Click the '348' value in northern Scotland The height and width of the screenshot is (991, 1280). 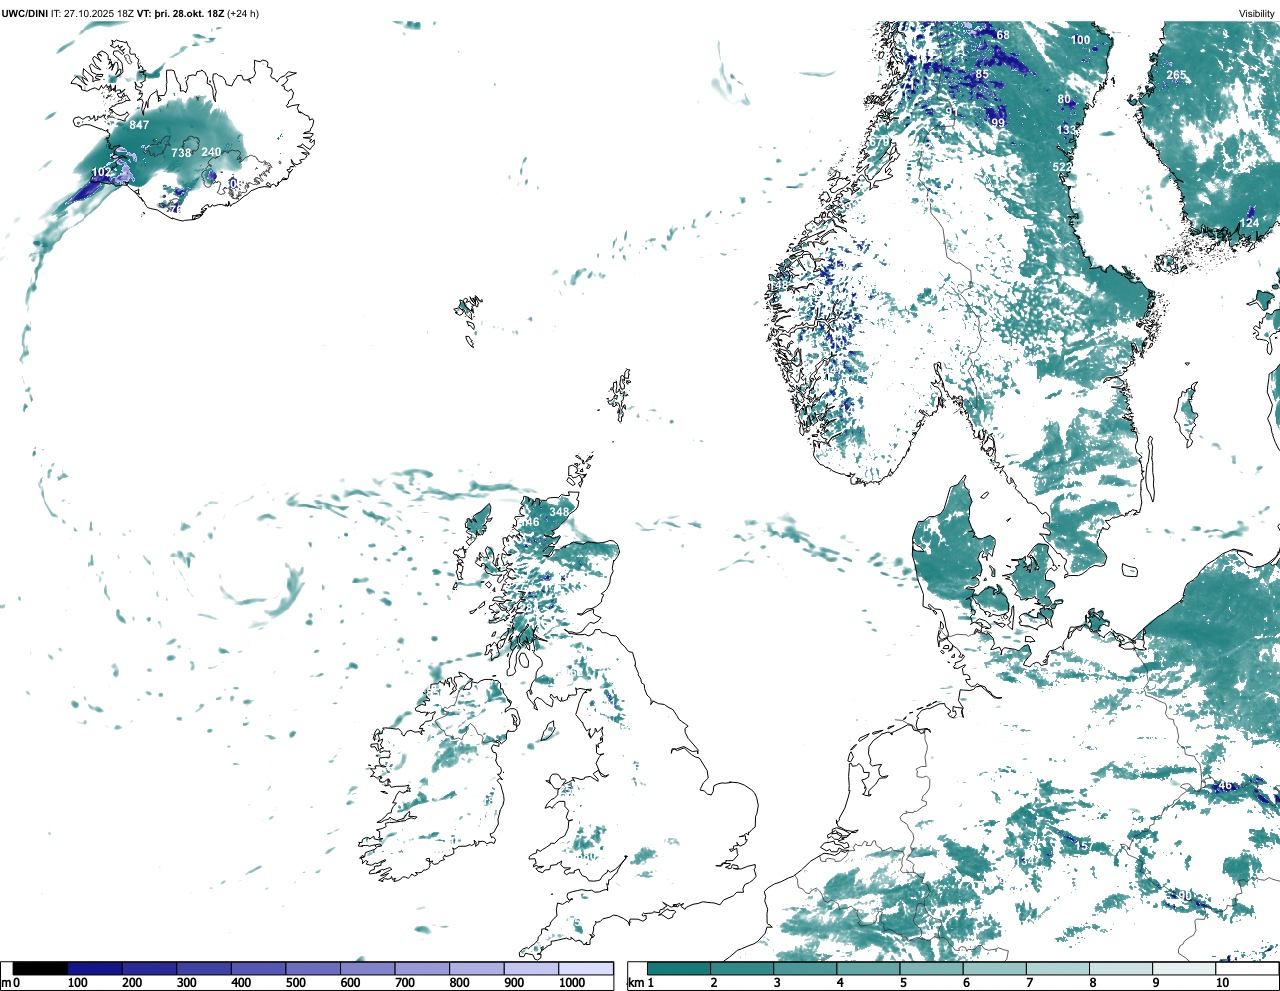(559, 512)
